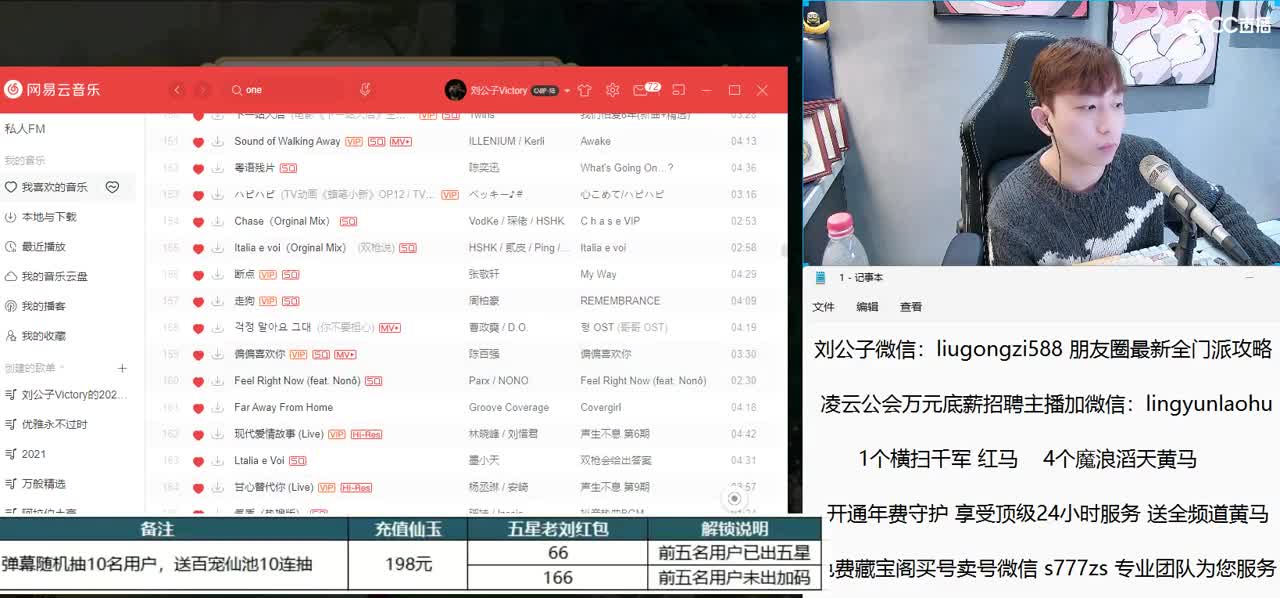The width and height of the screenshot is (1280, 598).
Task: Download Chase (Orginal Mix) icon
Action: pos(217,222)
